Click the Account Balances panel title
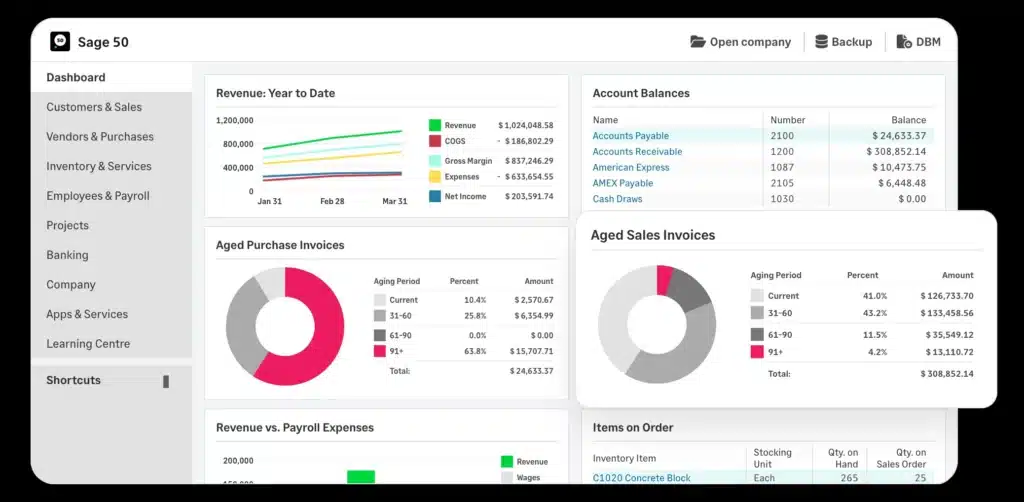The width and height of the screenshot is (1024, 502). pyautogui.click(x=641, y=93)
